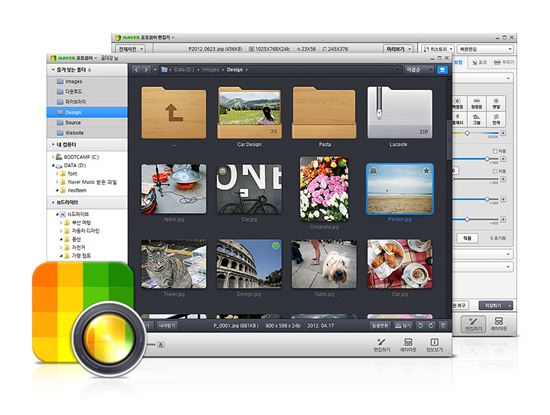The height and width of the screenshot is (415, 550).
Task: Click the zoom slider end icon at viewer bottom
Action: (x=160, y=344)
